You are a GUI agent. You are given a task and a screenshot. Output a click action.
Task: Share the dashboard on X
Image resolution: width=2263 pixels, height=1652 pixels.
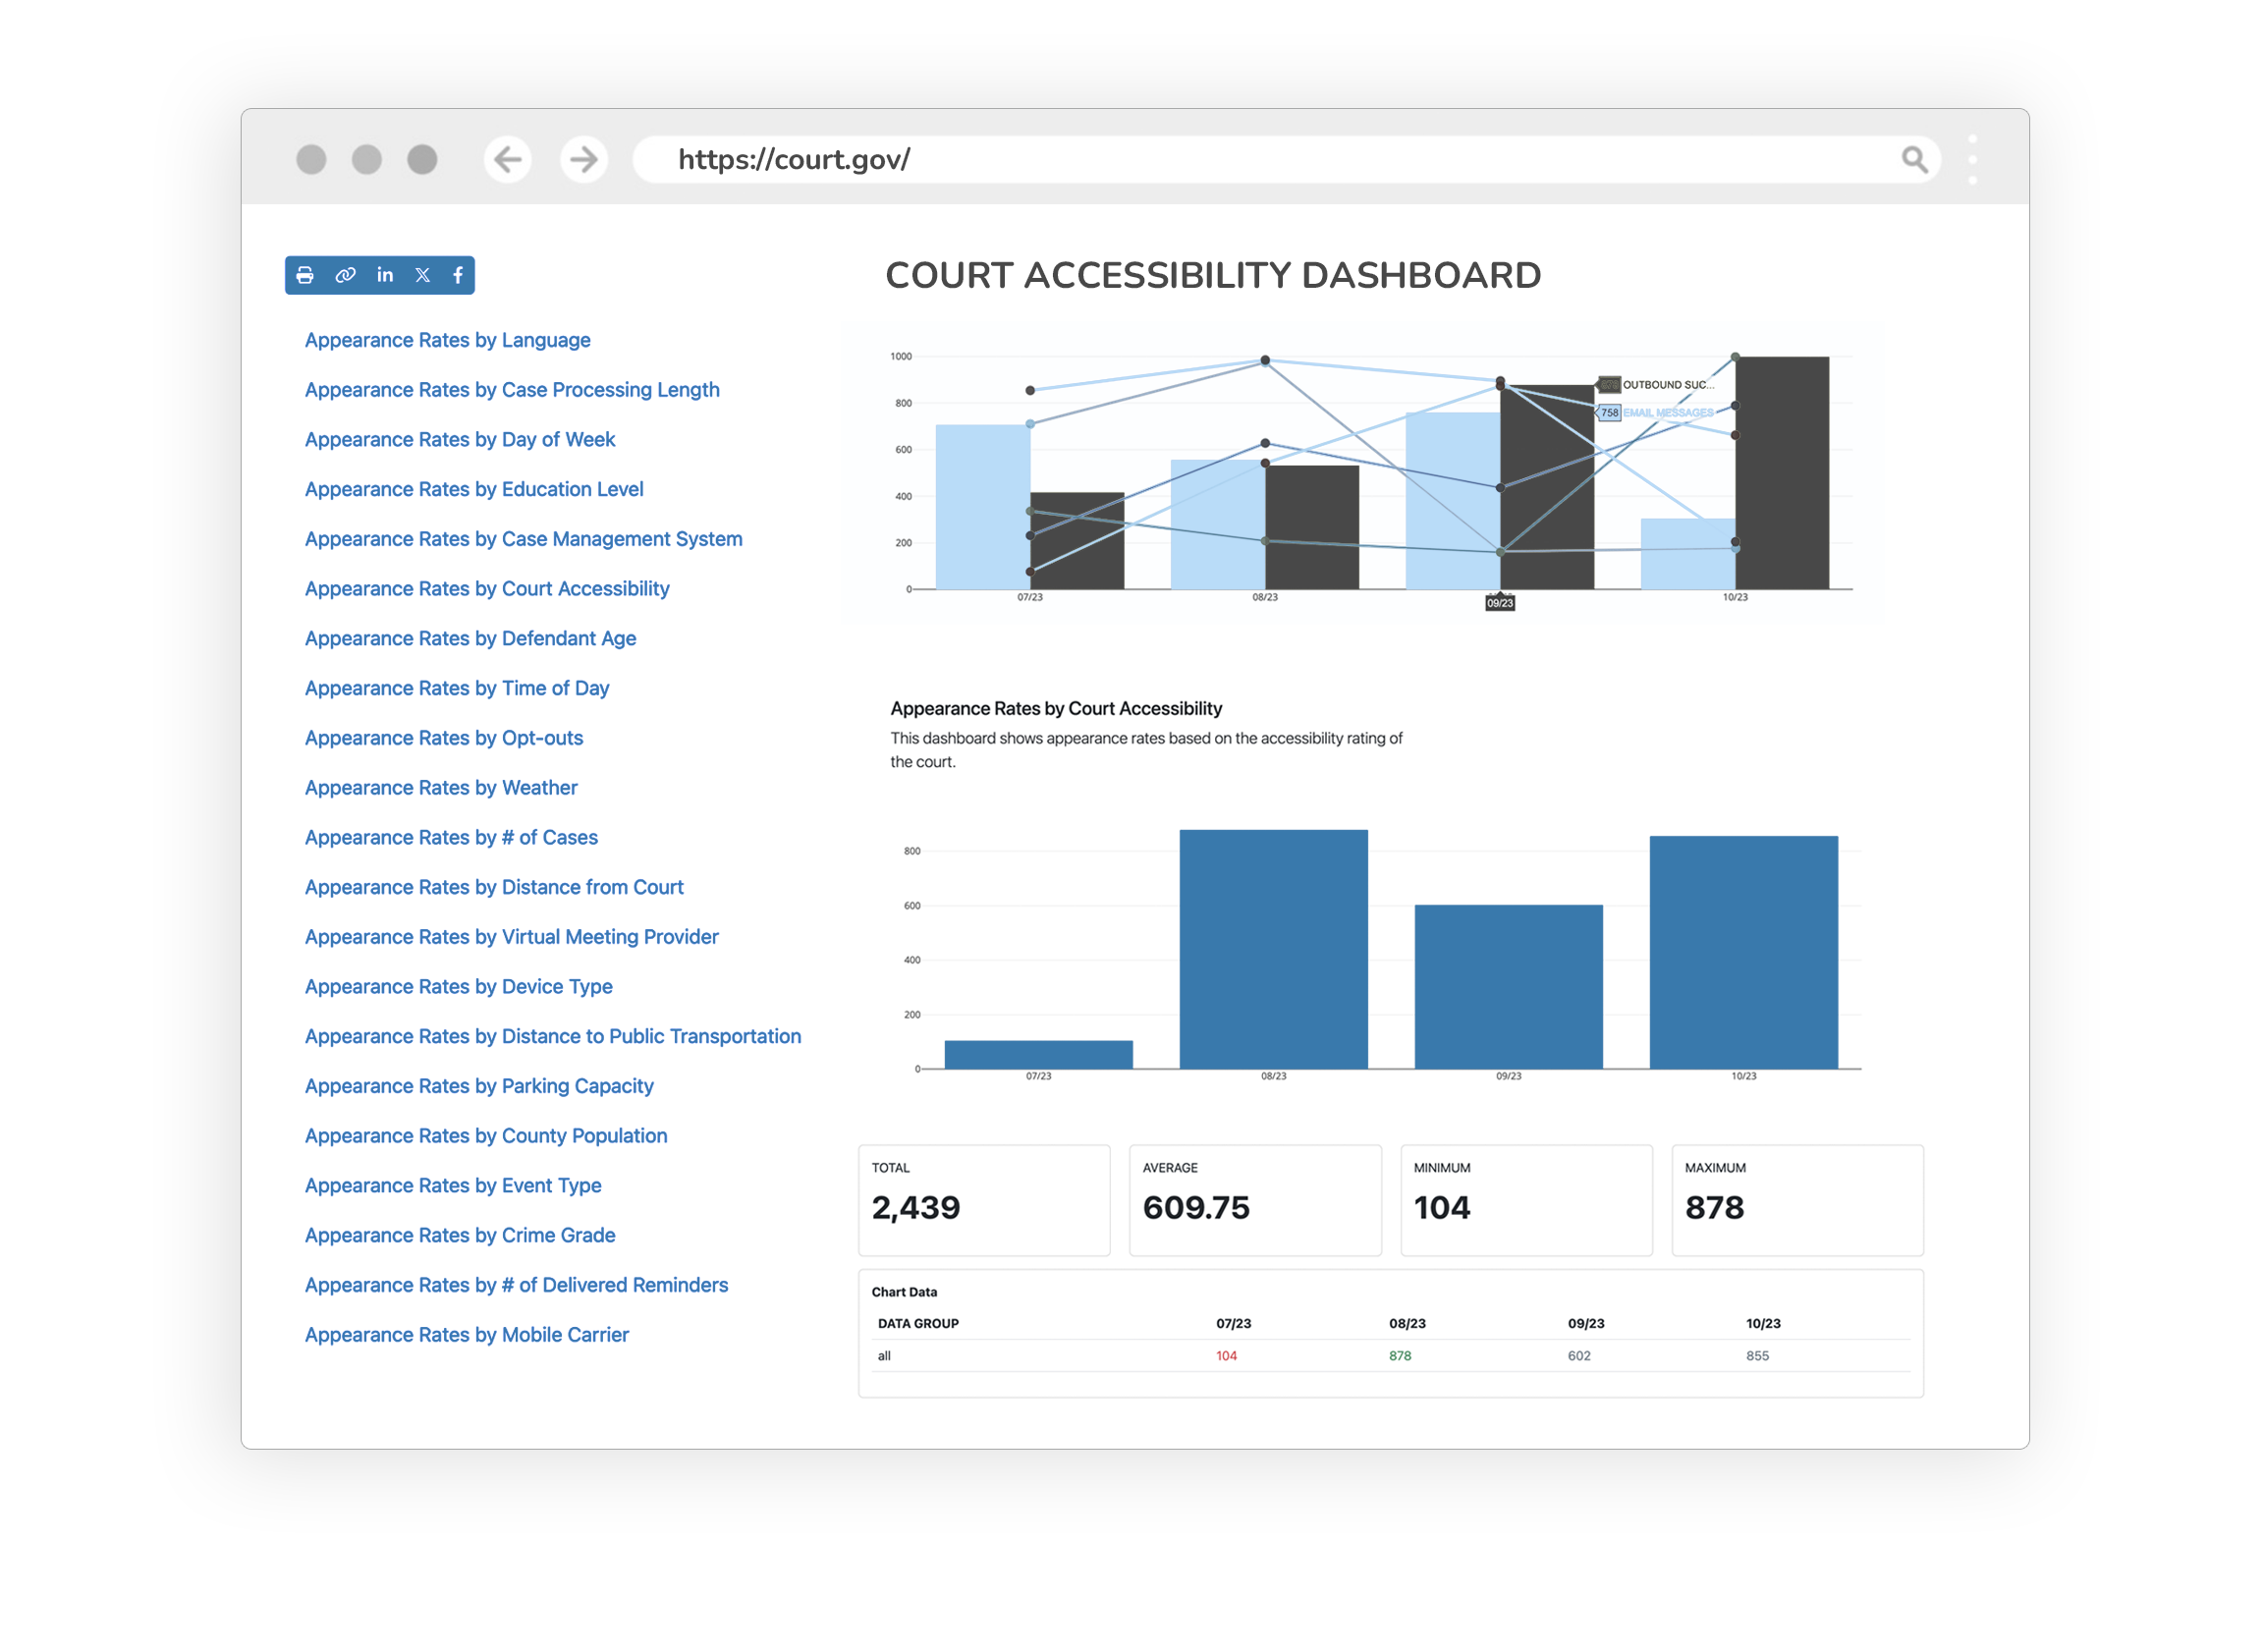pyautogui.click(x=421, y=275)
